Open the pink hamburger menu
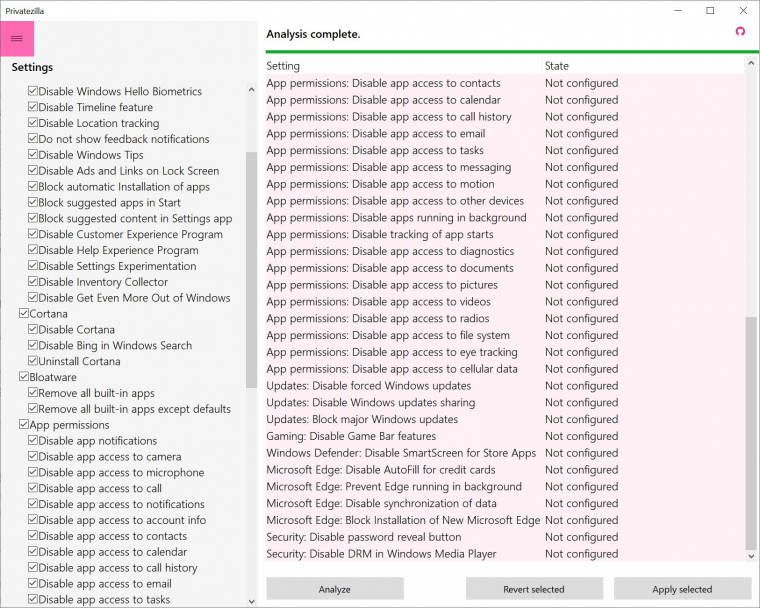Image resolution: width=760 pixels, height=608 pixels. (x=17, y=39)
